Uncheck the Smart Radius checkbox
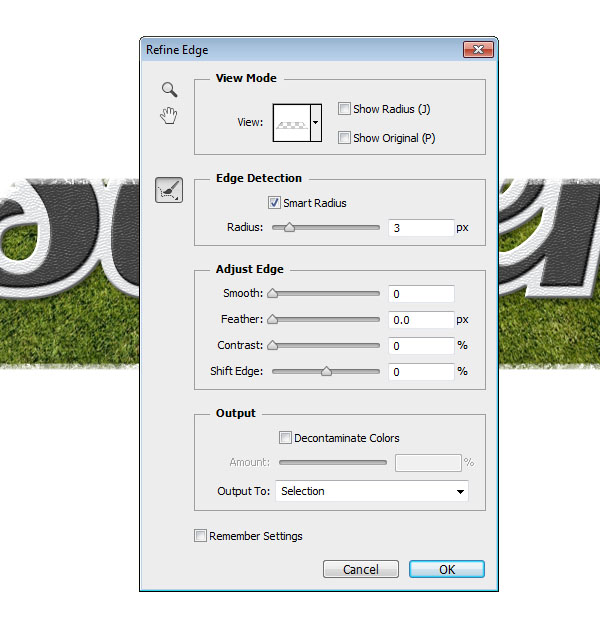The image size is (600, 630). [274, 202]
